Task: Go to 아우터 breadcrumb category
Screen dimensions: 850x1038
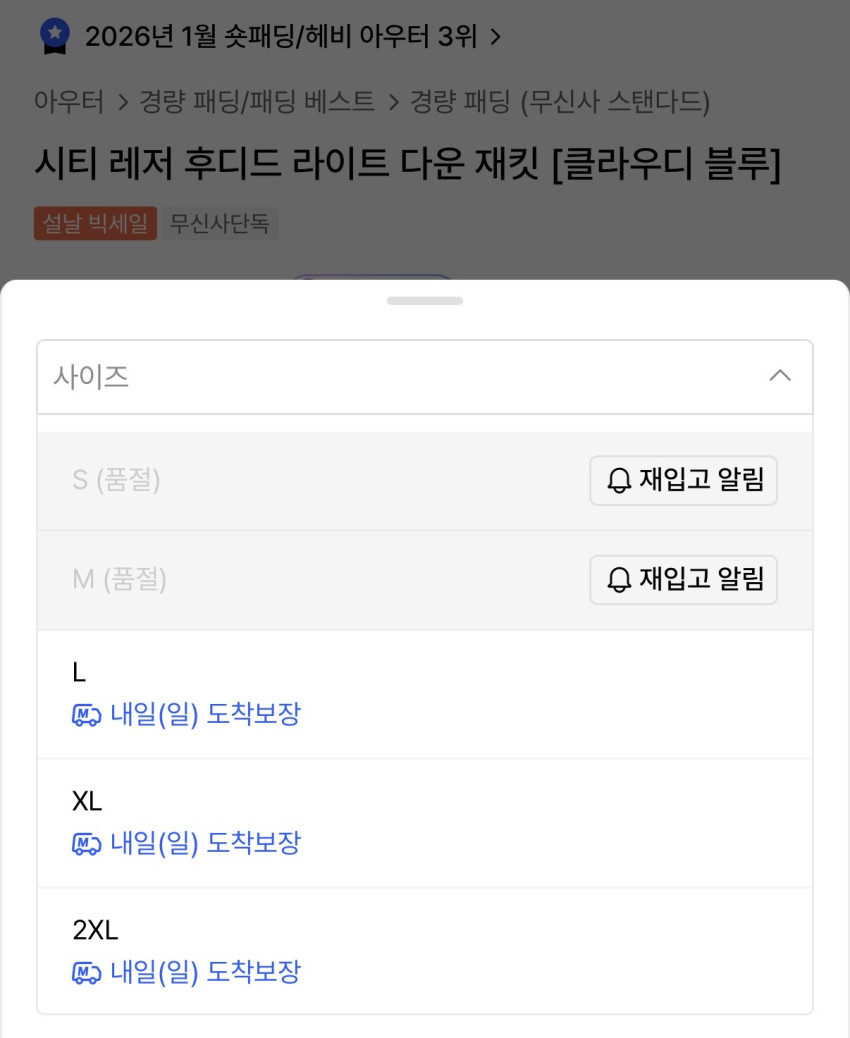Action: [69, 101]
